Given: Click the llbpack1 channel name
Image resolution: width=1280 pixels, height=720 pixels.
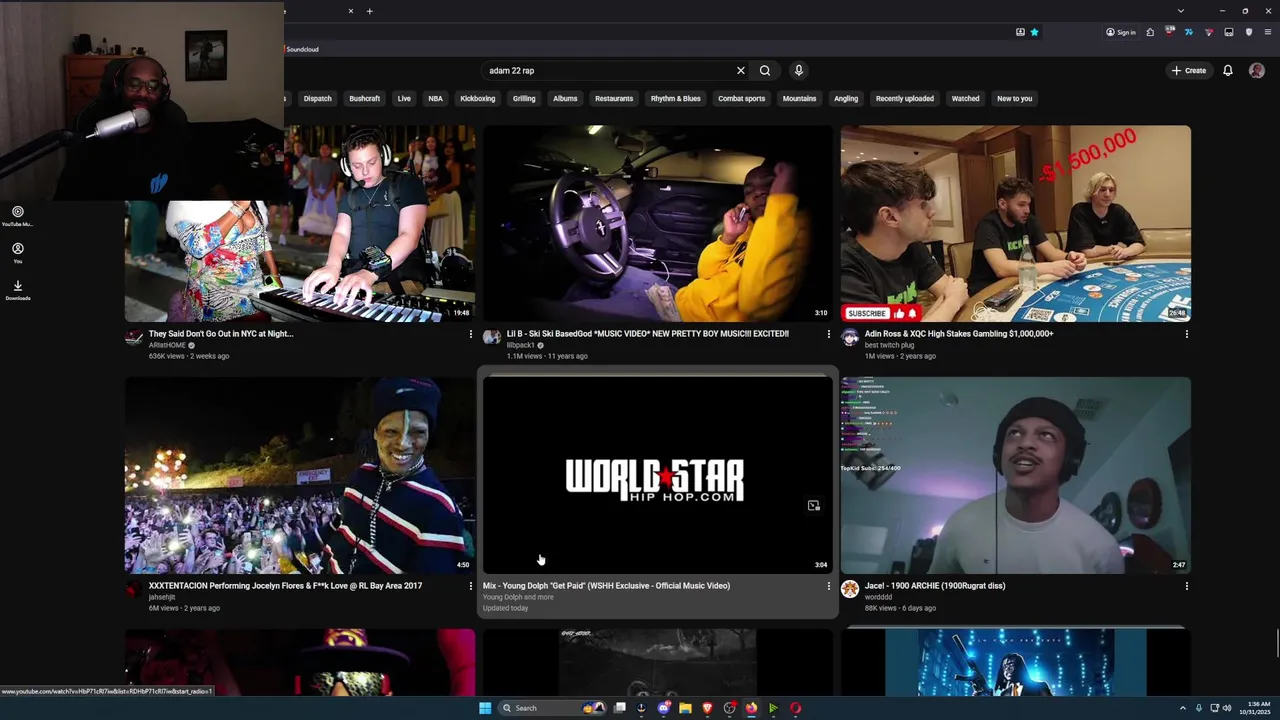Looking at the screenshot, I should 520,345.
